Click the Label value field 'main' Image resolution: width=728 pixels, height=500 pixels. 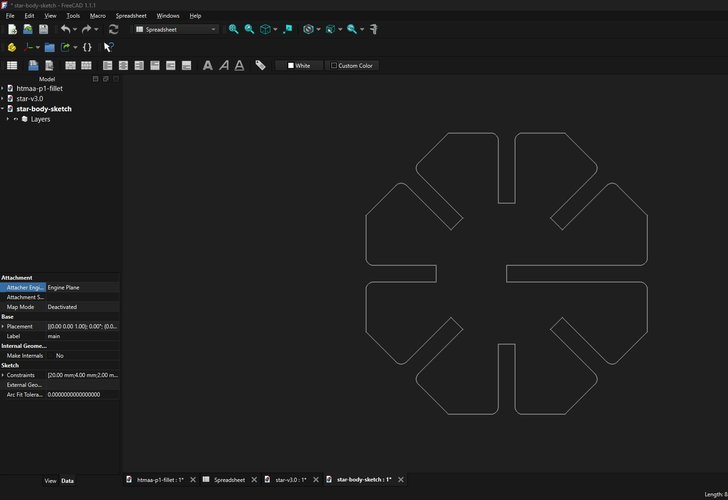tap(83, 336)
